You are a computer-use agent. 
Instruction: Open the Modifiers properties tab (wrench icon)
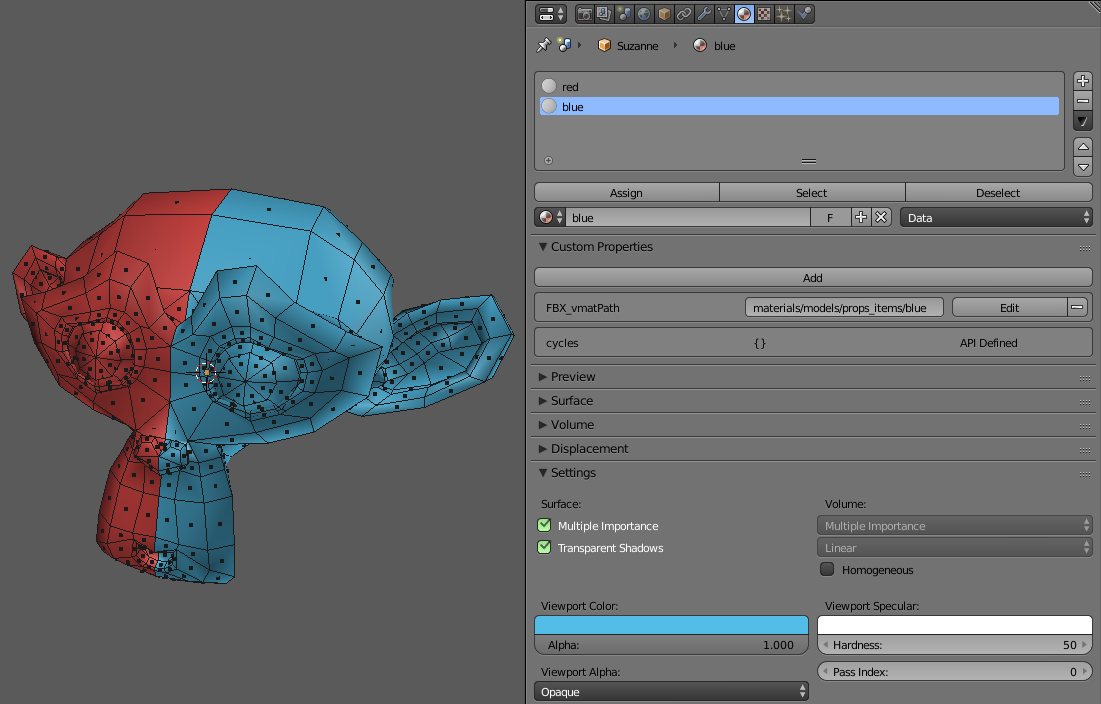704,13
